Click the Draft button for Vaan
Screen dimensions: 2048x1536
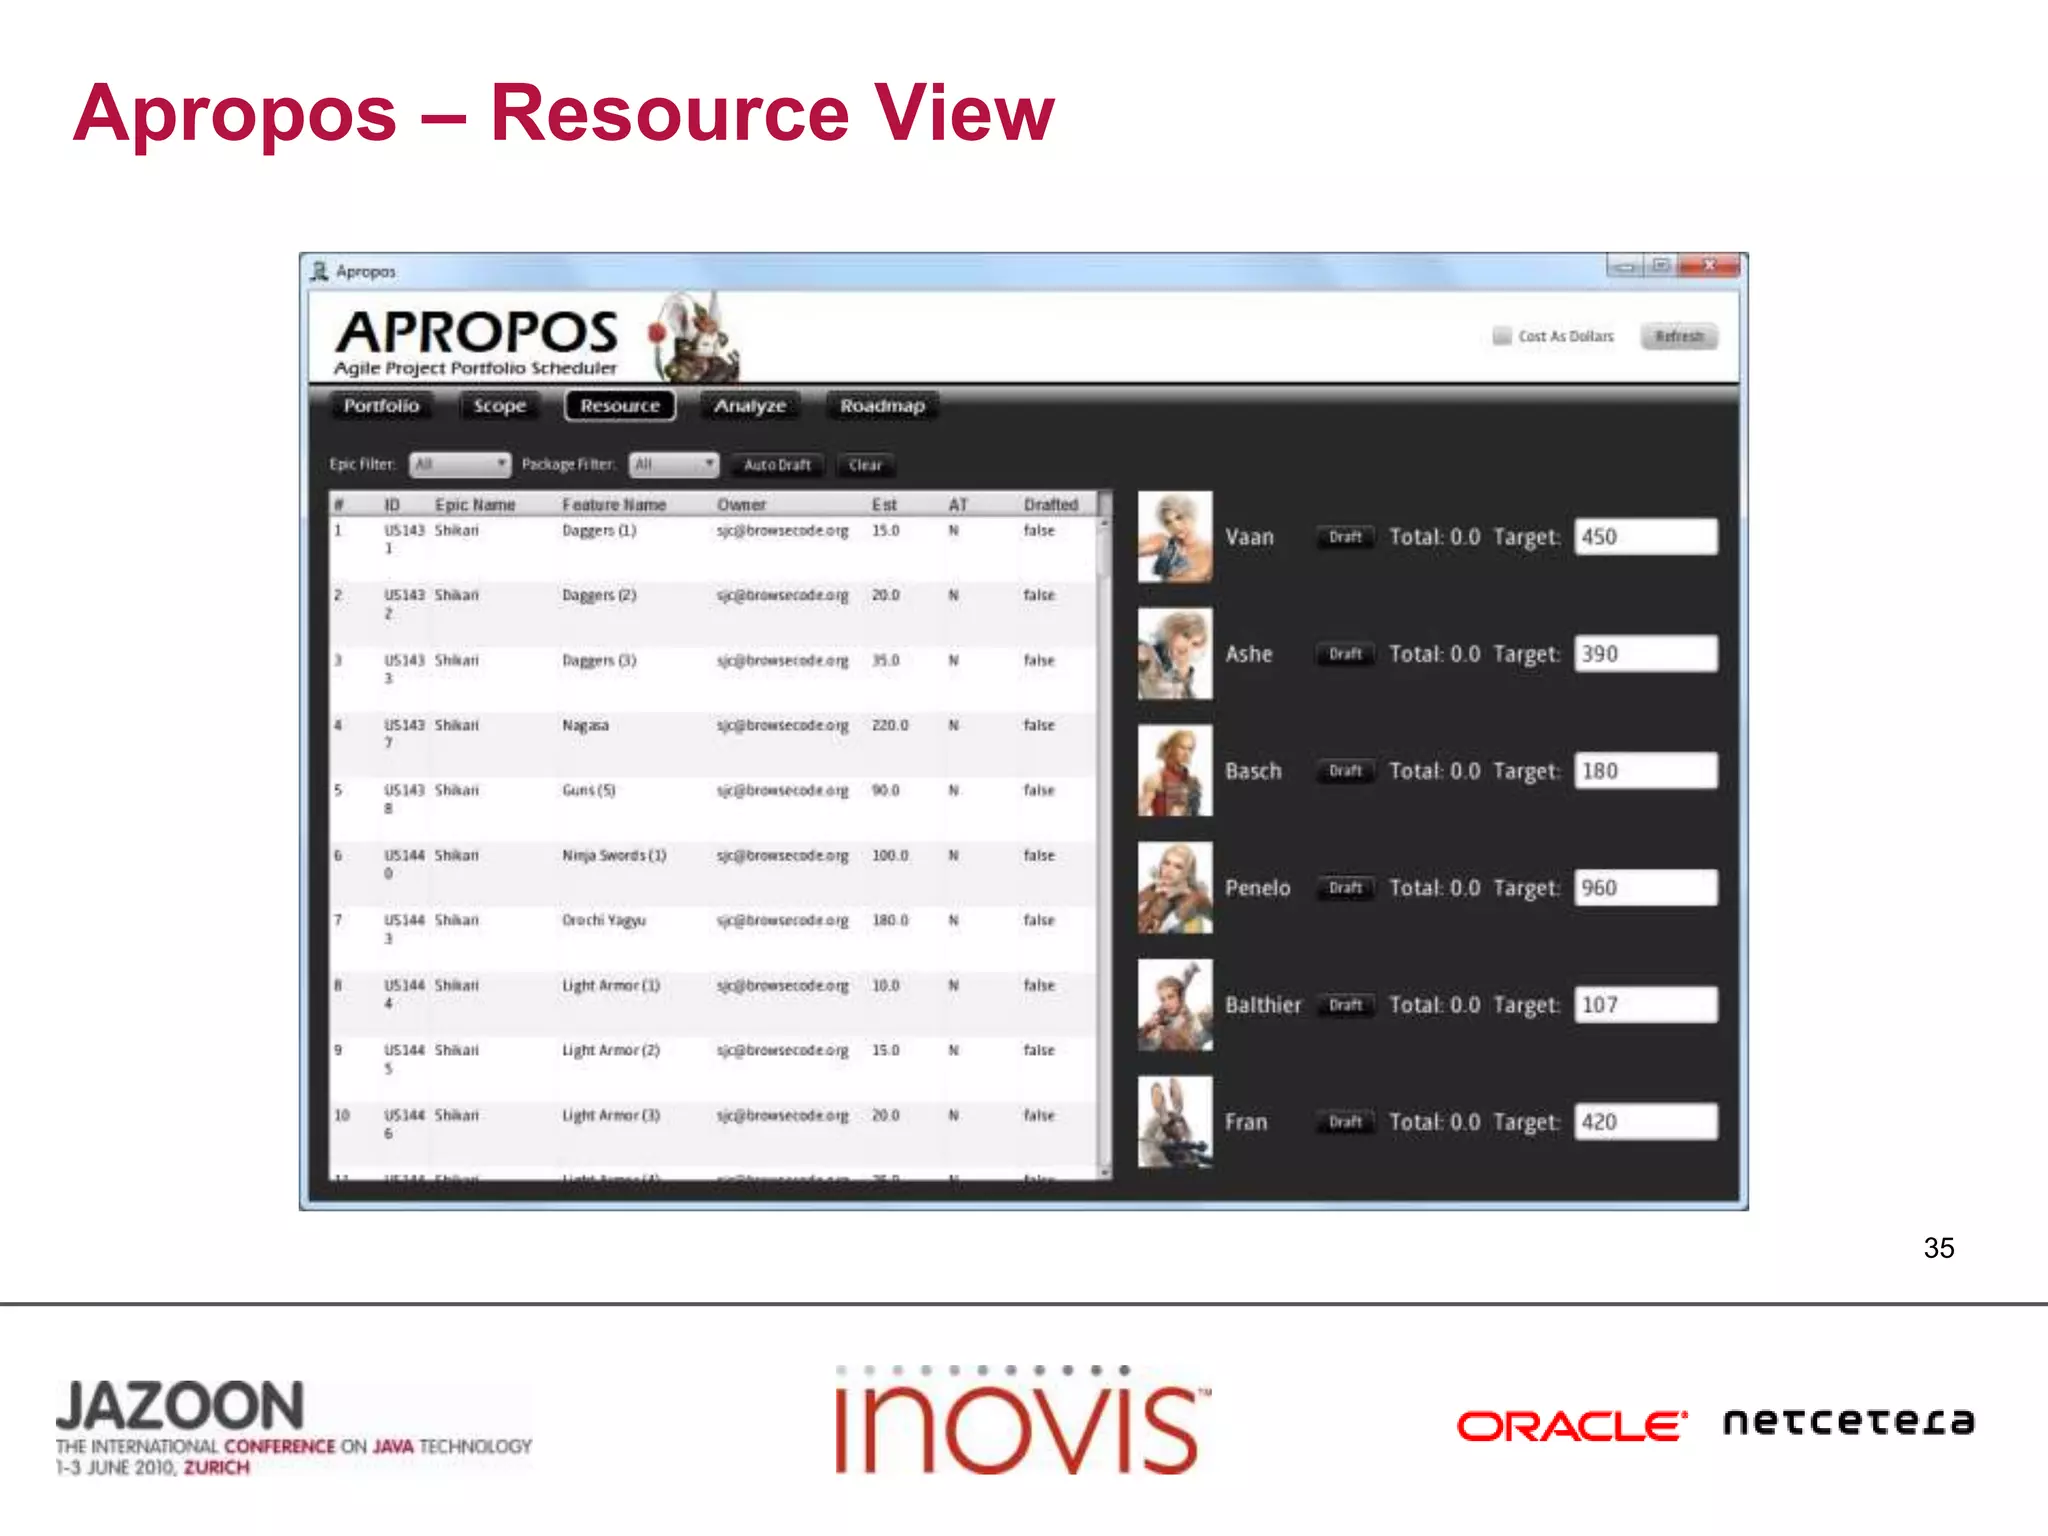[1345, 537]
